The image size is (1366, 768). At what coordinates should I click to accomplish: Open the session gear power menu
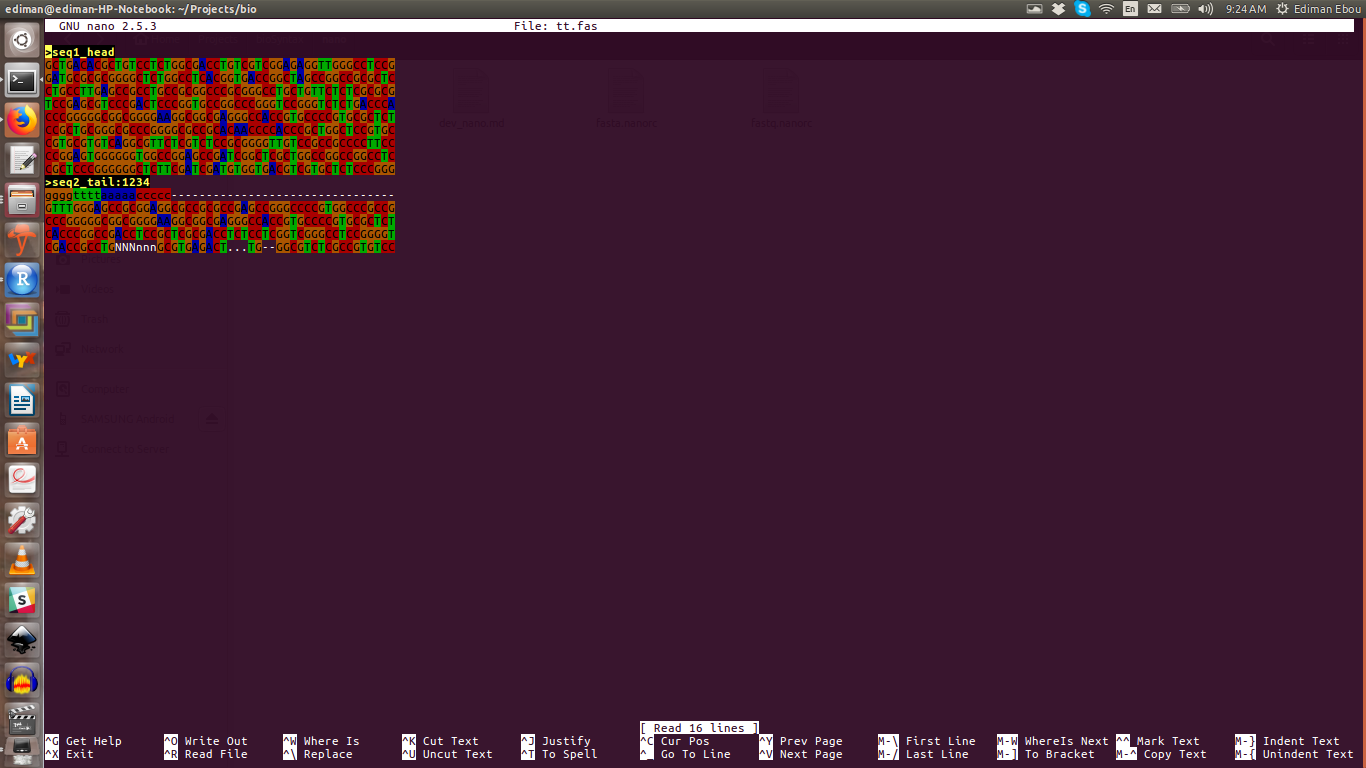1282,9
